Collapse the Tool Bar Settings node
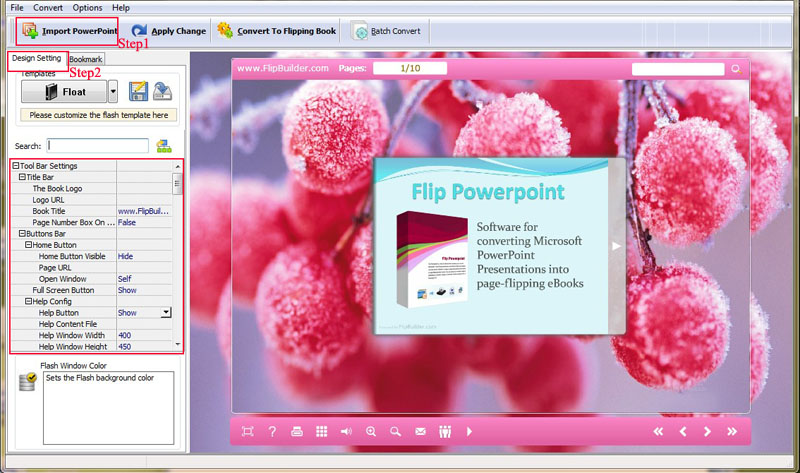 point(16,166)
